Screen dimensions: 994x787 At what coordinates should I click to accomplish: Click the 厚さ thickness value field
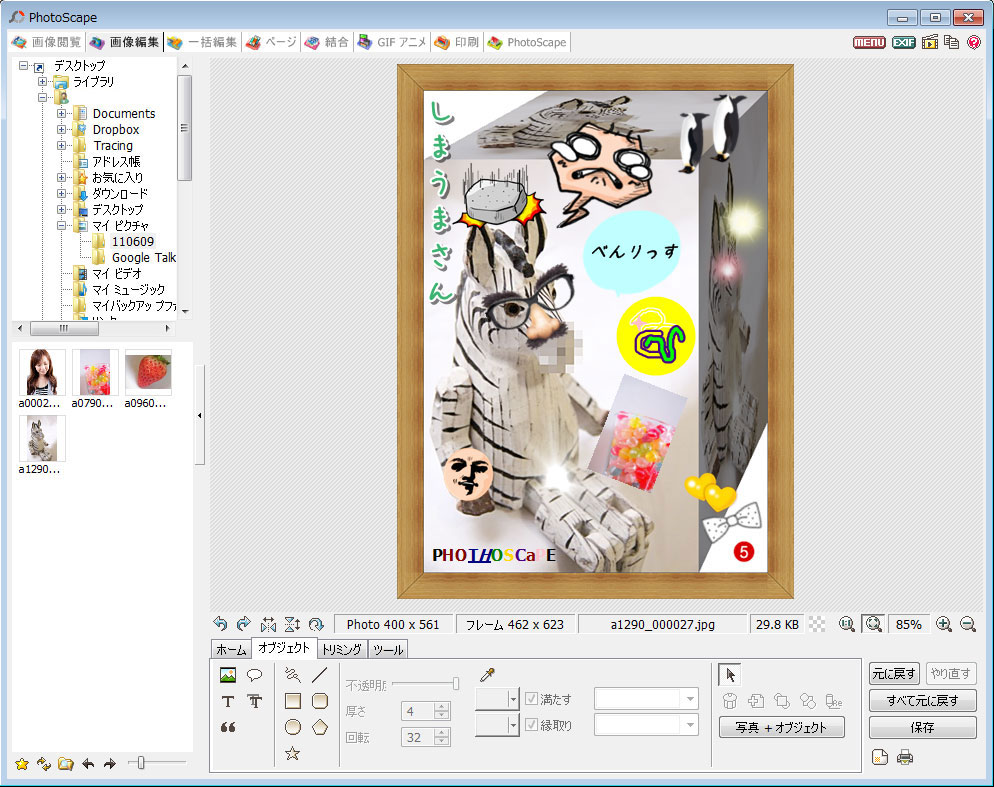(418, 712)
